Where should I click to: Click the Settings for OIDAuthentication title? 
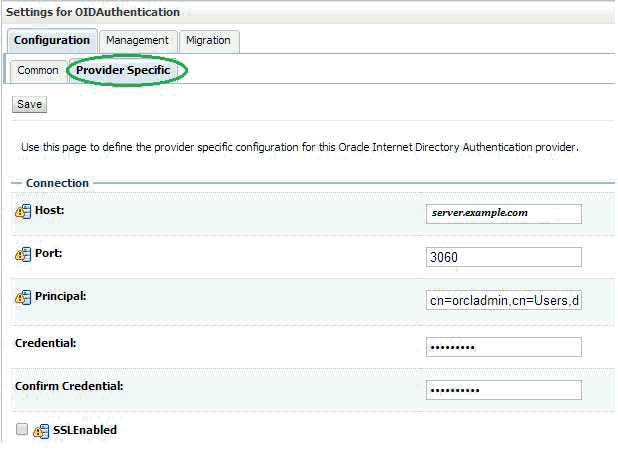coord(93,12)
